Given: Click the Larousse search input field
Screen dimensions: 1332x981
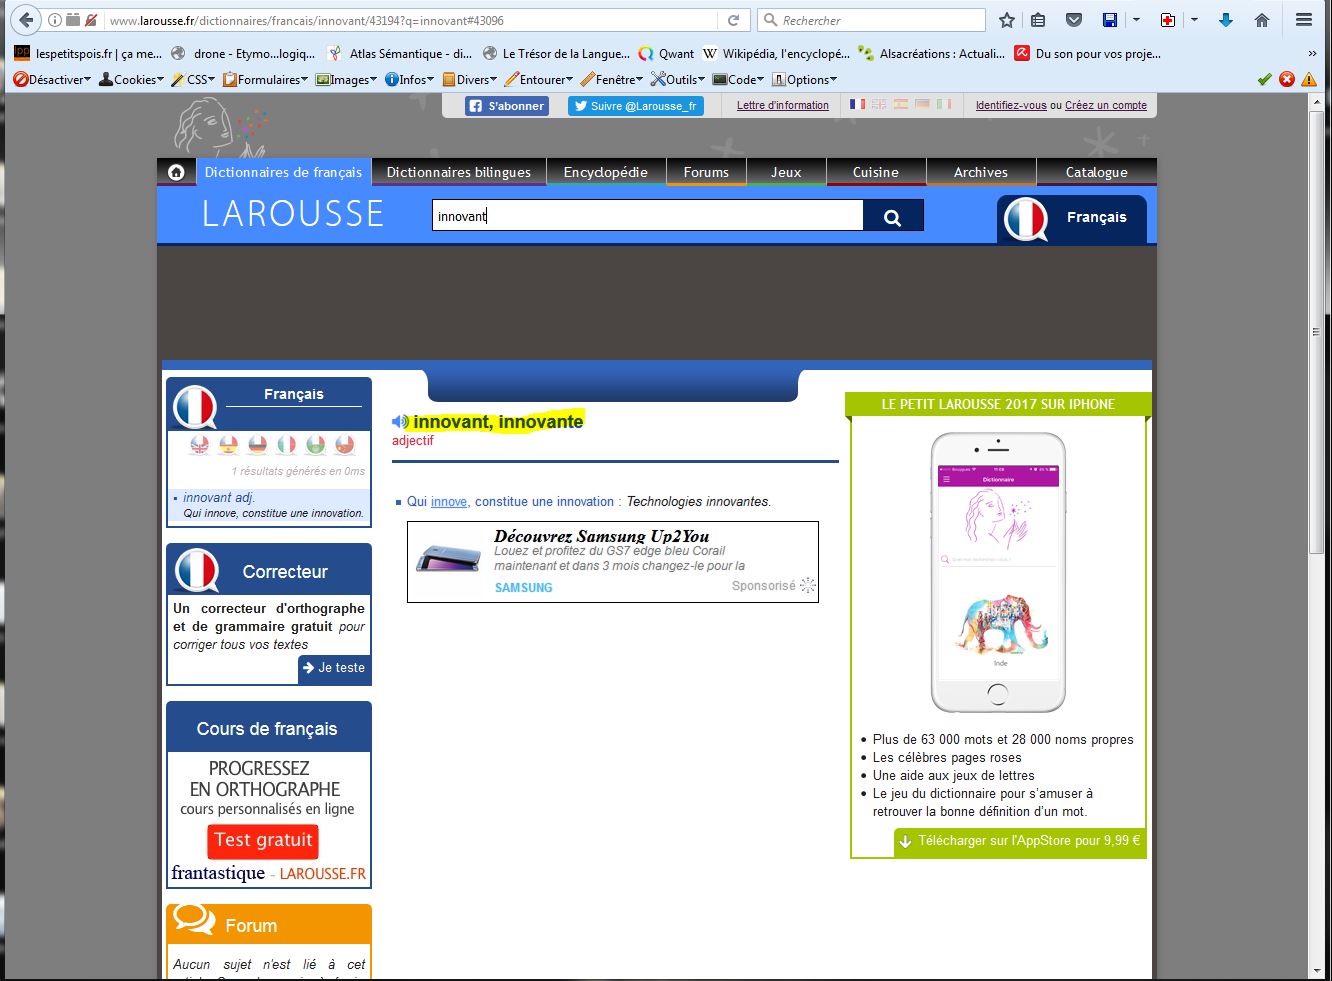Looking at the screenshot, I should coord(648,216).
